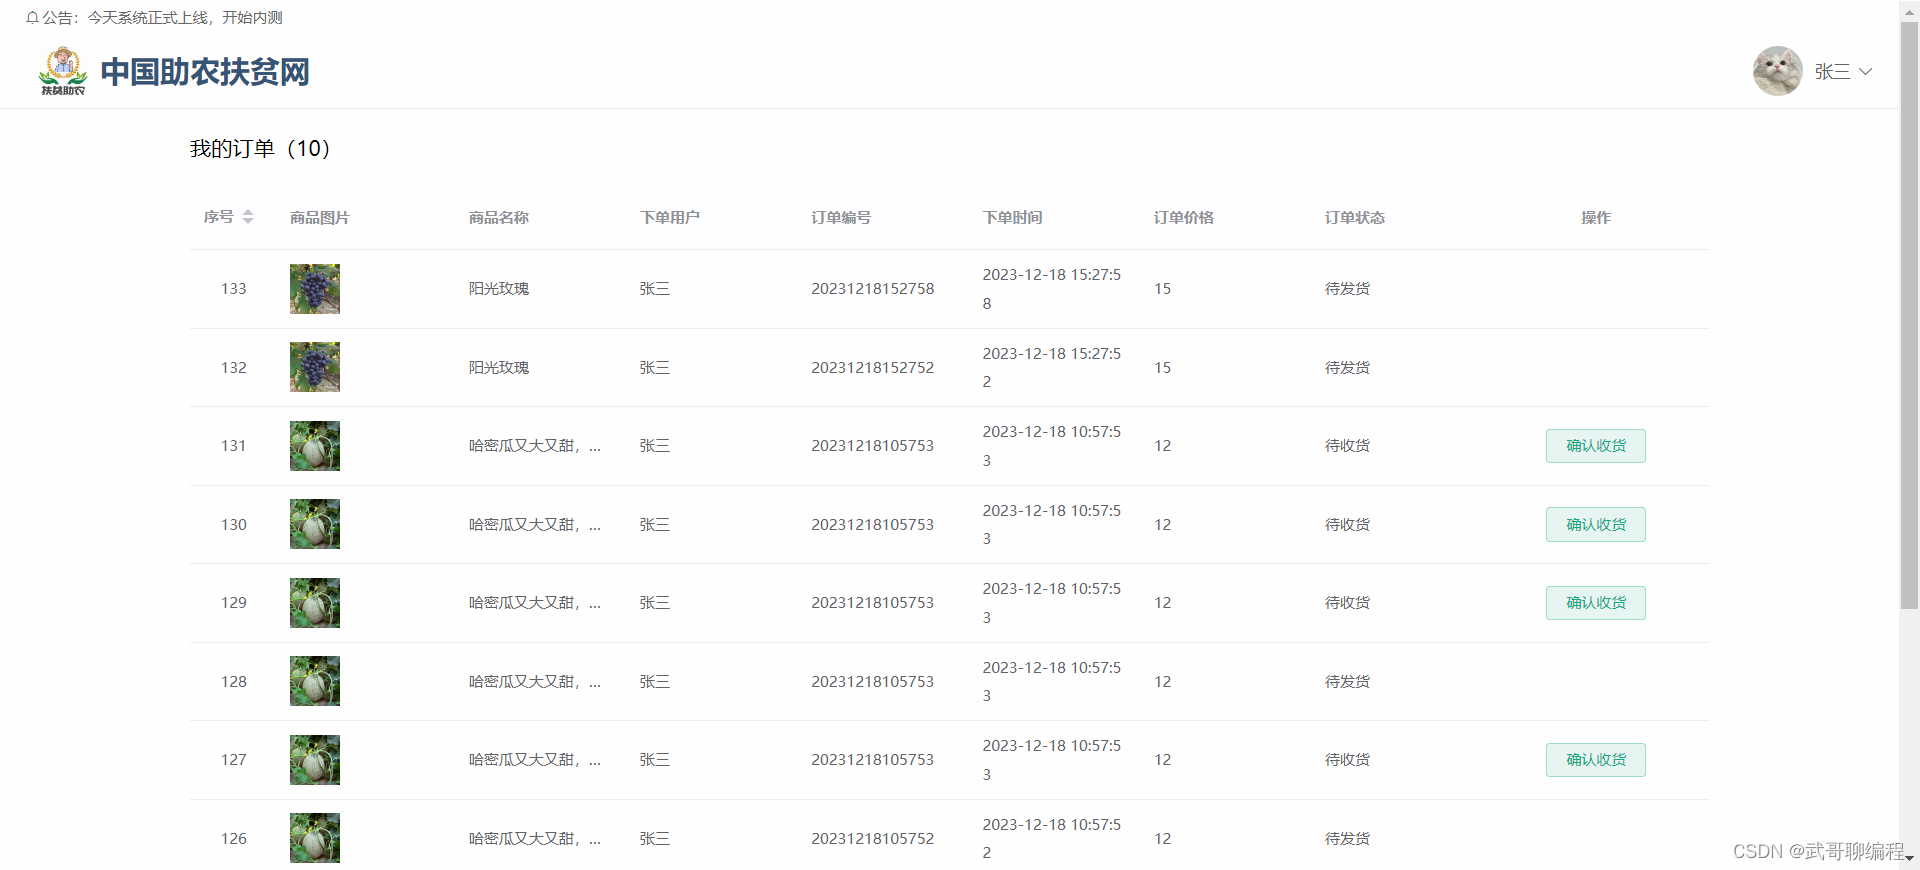Image resolution: width=1920 pixels, height=870 pixels.
Task: Confirm receipt for order 129
Action: point(1595,603)
